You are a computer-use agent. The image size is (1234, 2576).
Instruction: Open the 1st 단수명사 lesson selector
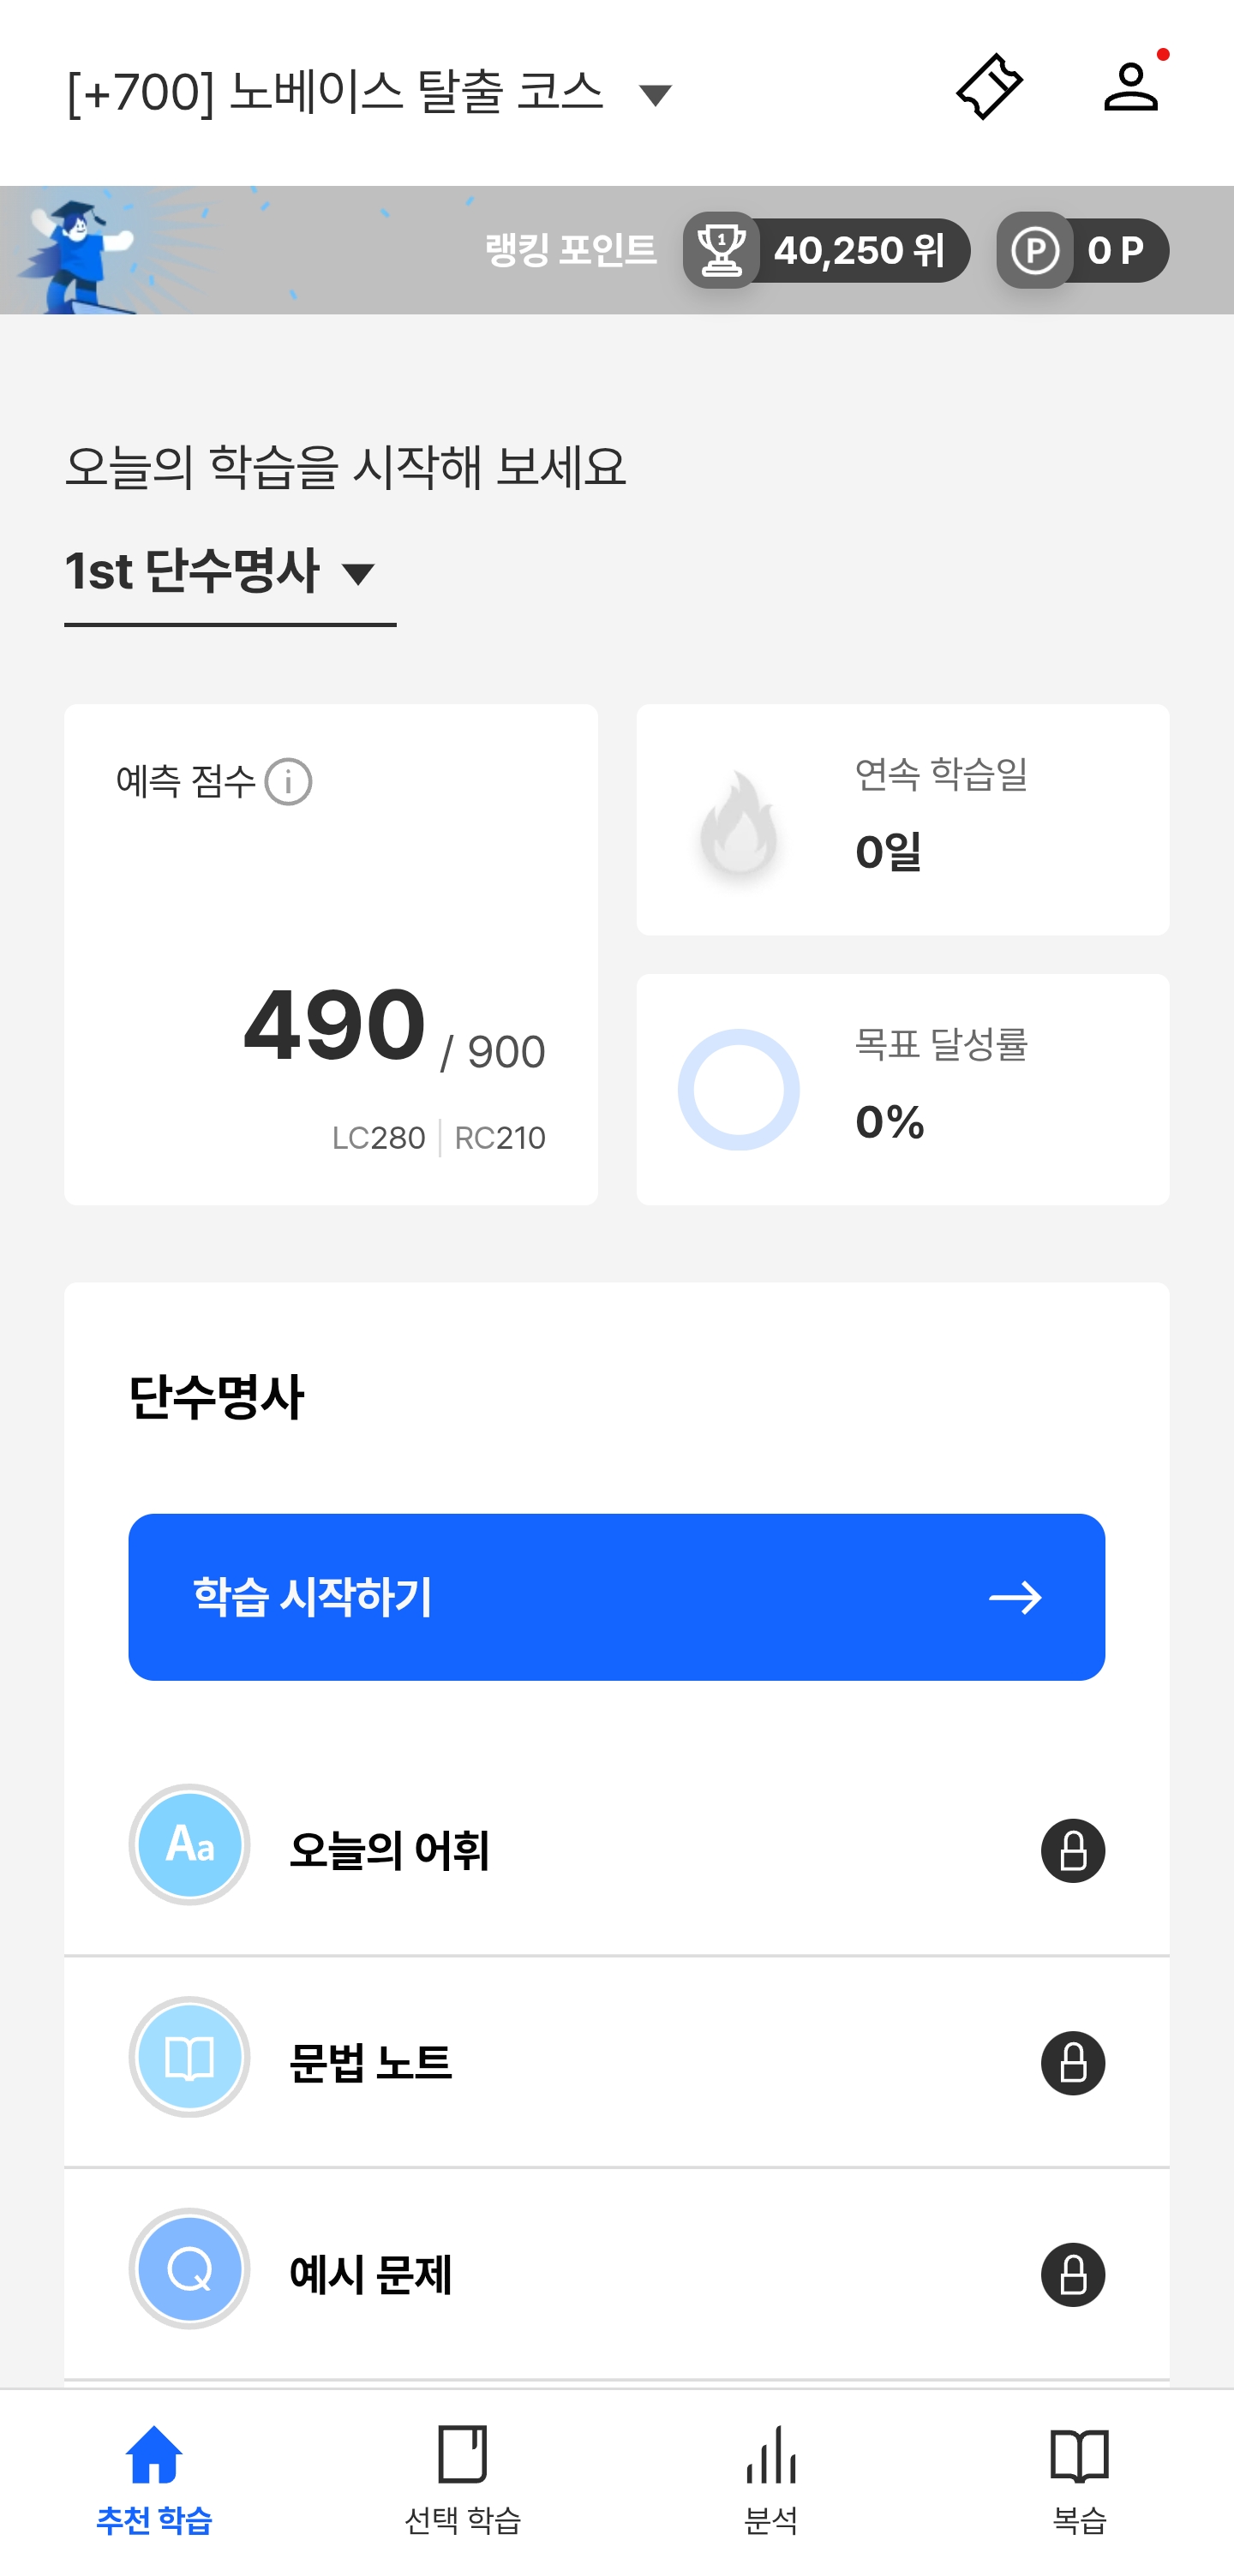point(221,572)
